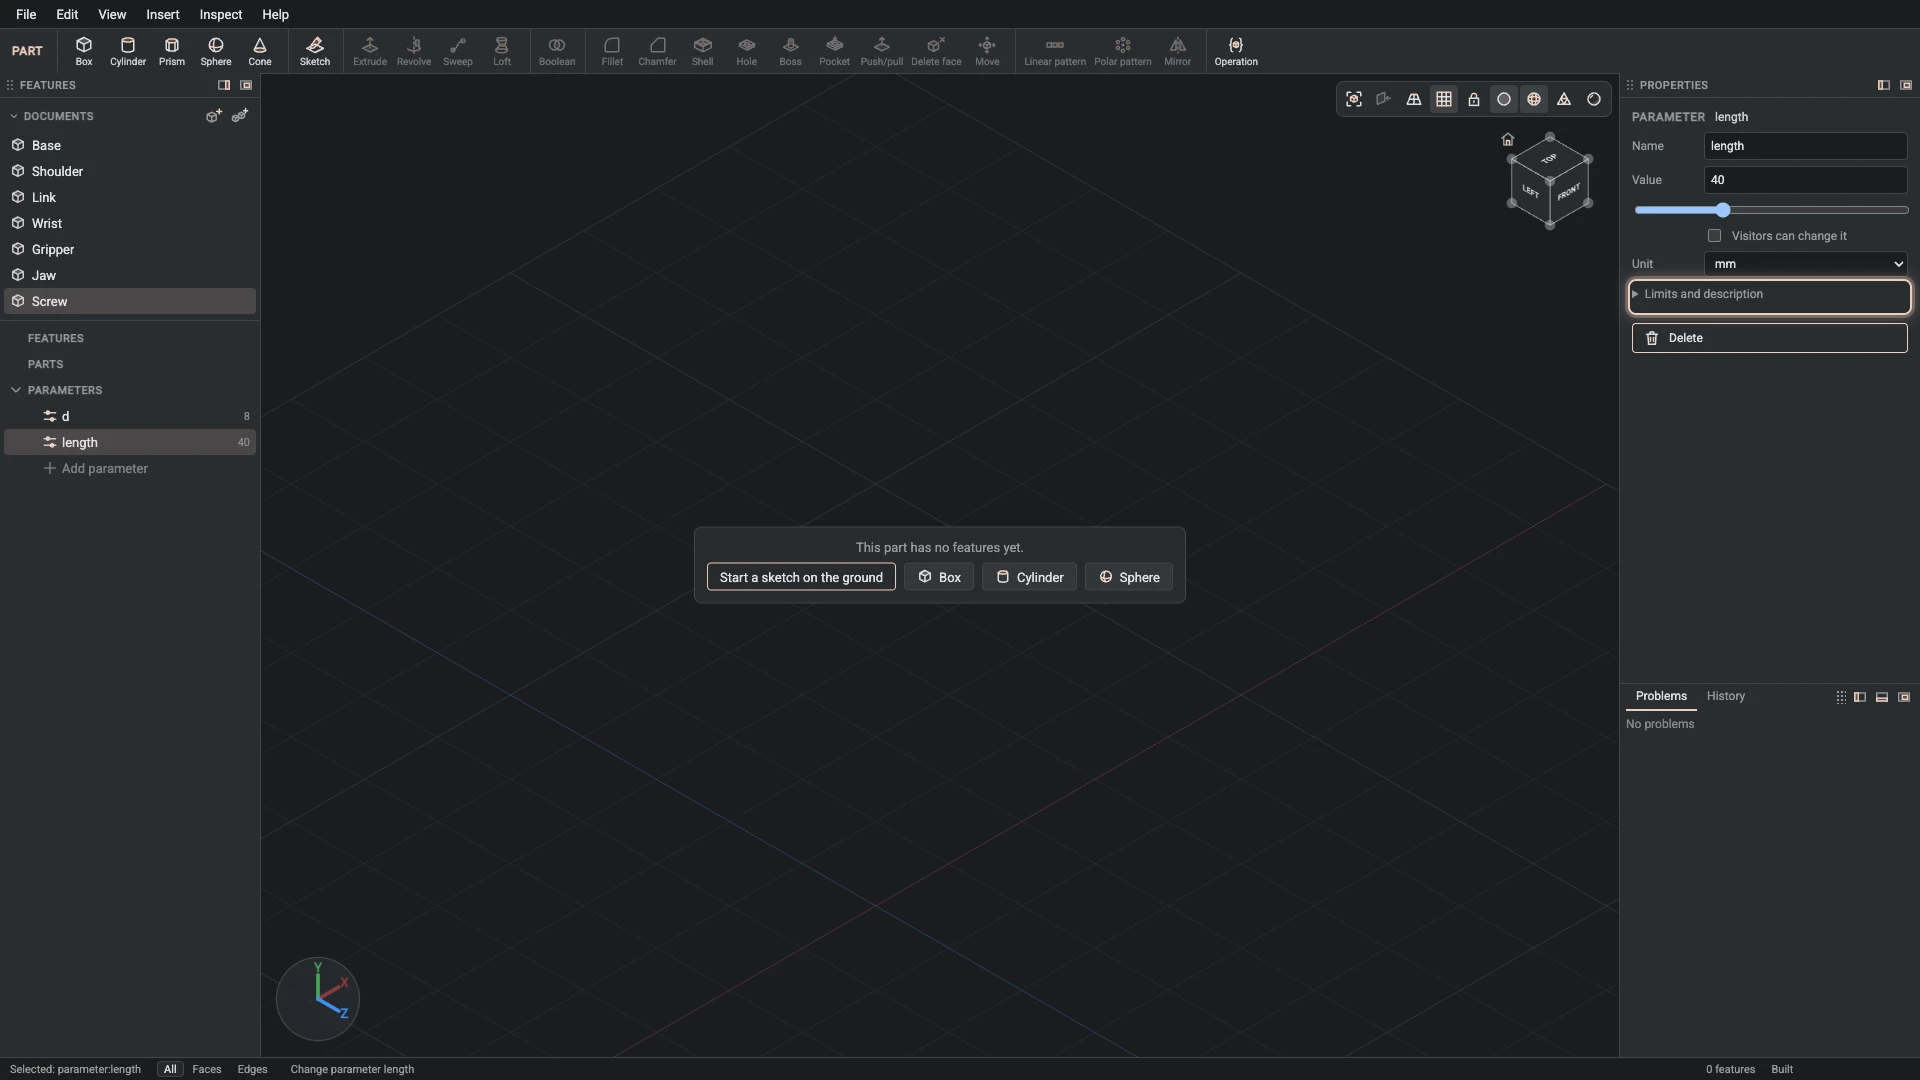1920x1080 pixels.
Task: Select Faces filter in status bar
Action: click(207, 1069)
